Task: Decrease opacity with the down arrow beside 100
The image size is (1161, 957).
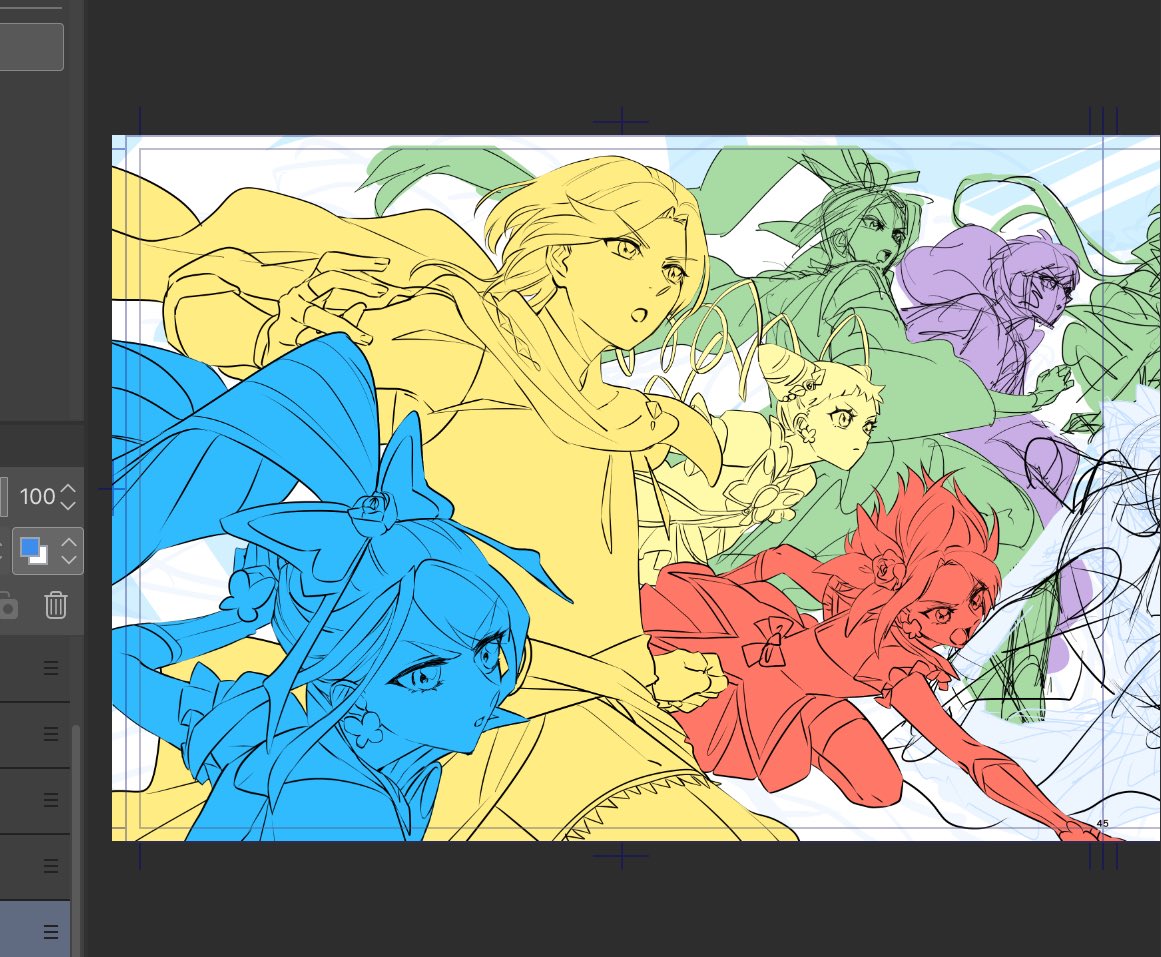Action: point(68,505)
